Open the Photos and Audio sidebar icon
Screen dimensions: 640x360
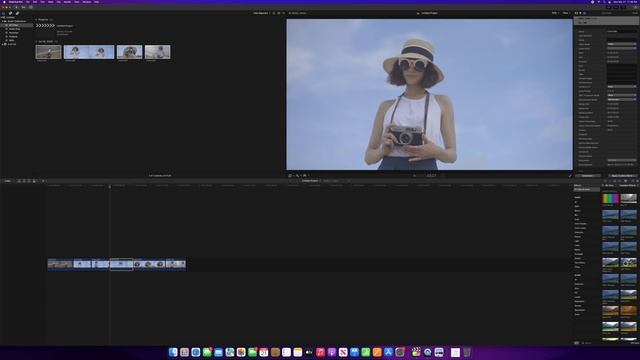pyautogui.click(x=10, y=13)
